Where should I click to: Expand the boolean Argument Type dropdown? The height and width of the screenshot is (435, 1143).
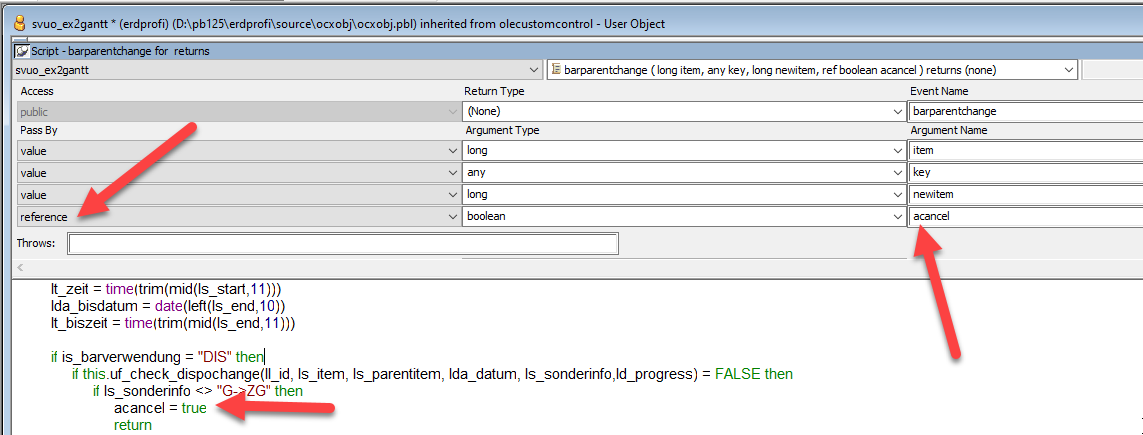(897, 216)
